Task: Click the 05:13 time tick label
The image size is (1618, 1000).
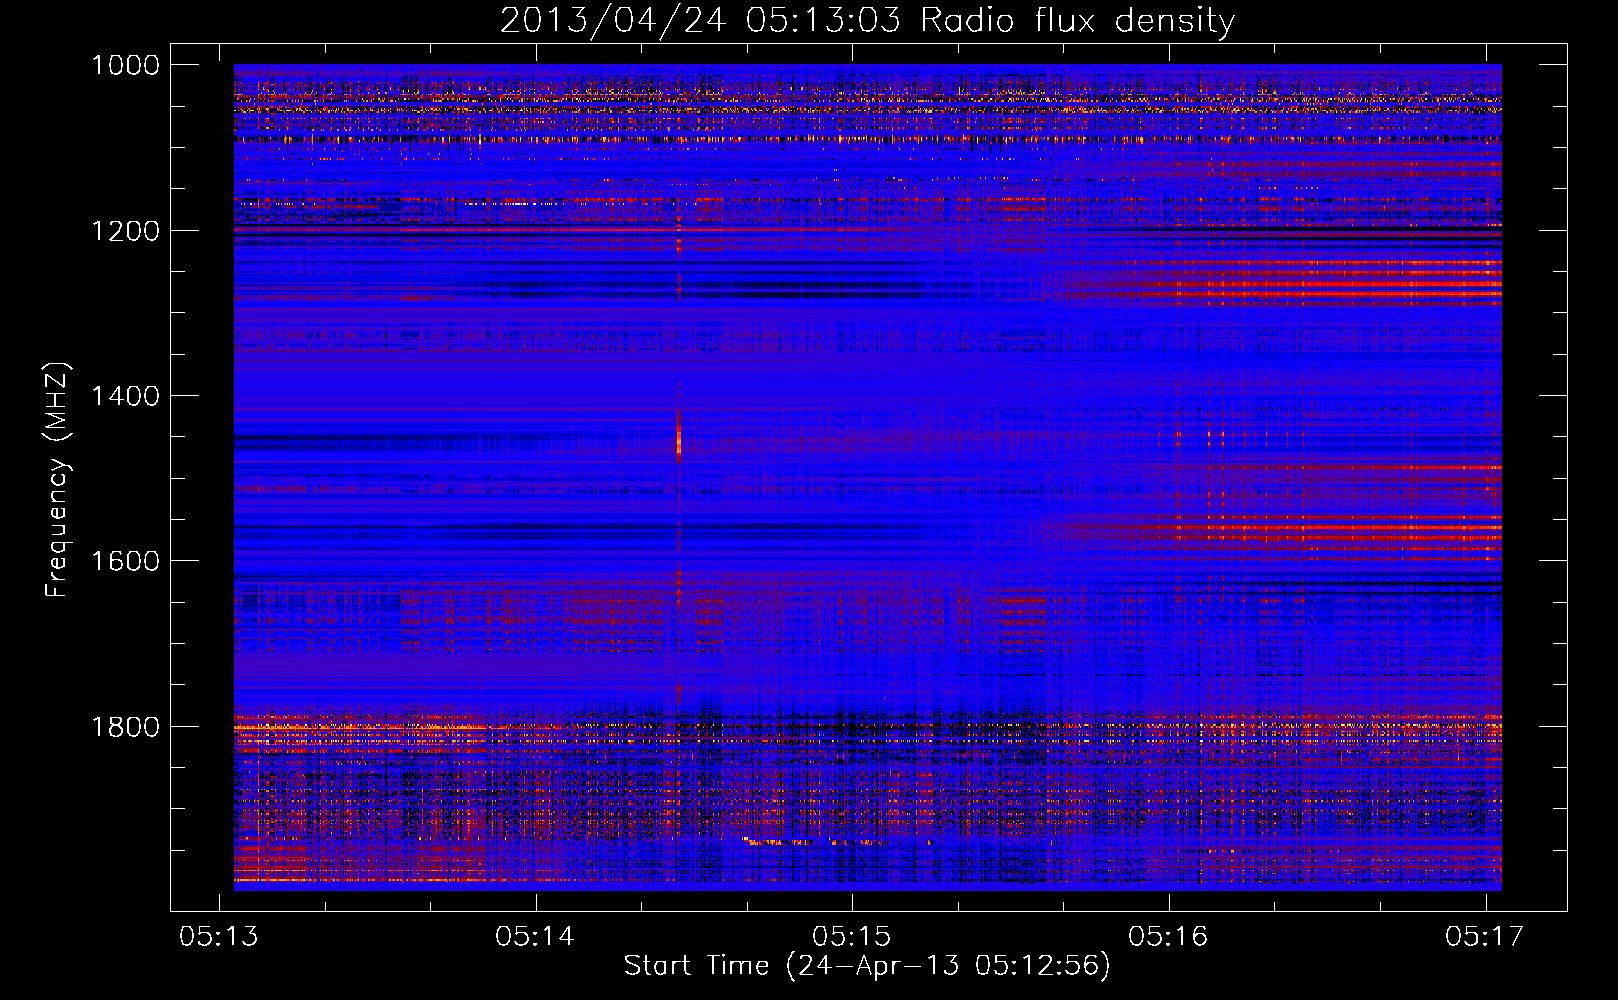Action: [219, 936]
